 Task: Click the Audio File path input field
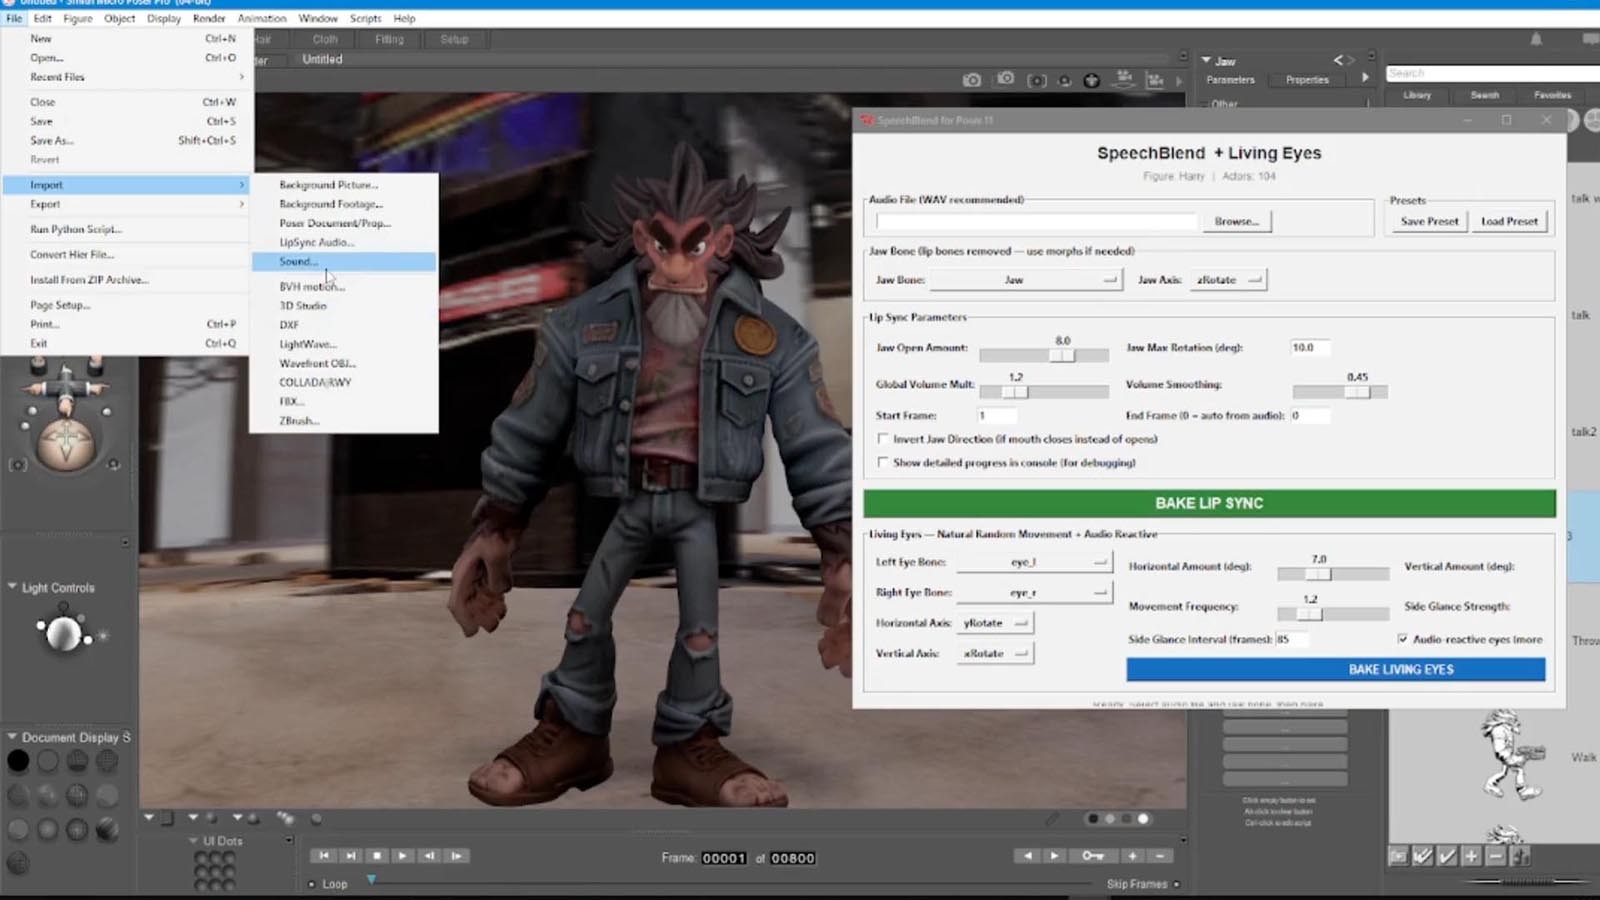pos(1037,221)
